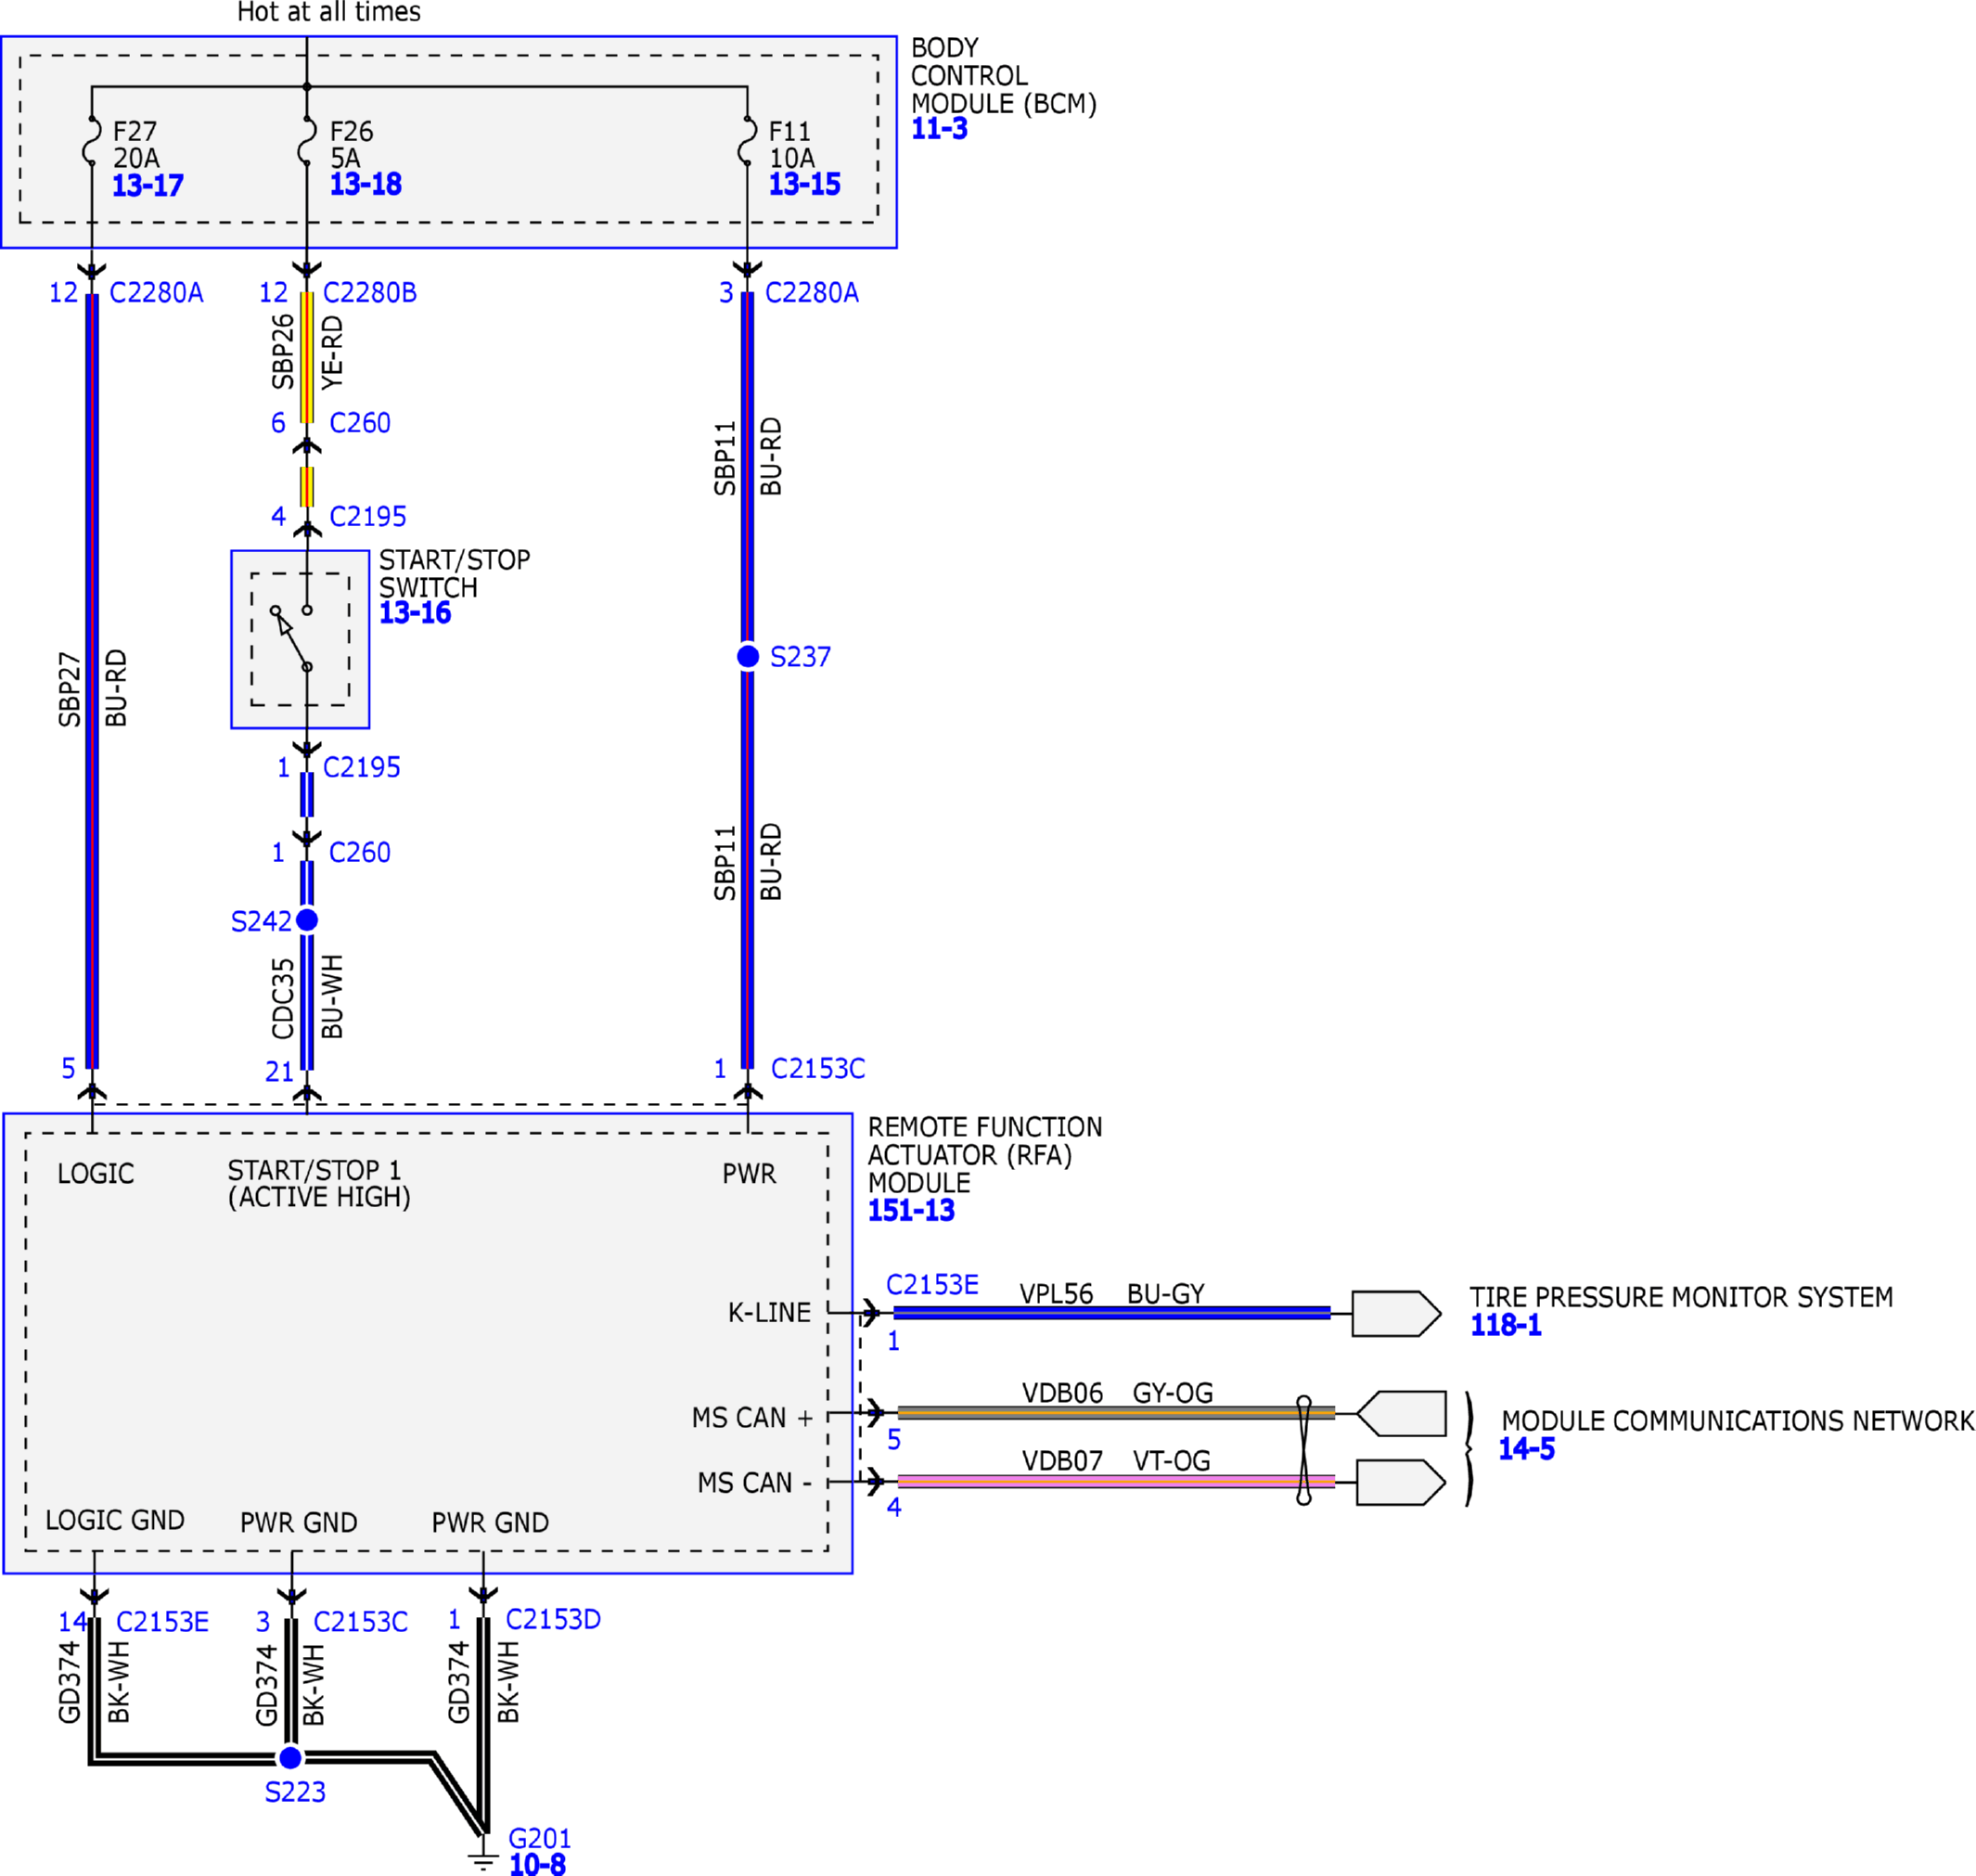Click the MS CAN - off-page connector arrow
Viewport: 1976px width, 1876px height.
[x=1401, y=1482]
